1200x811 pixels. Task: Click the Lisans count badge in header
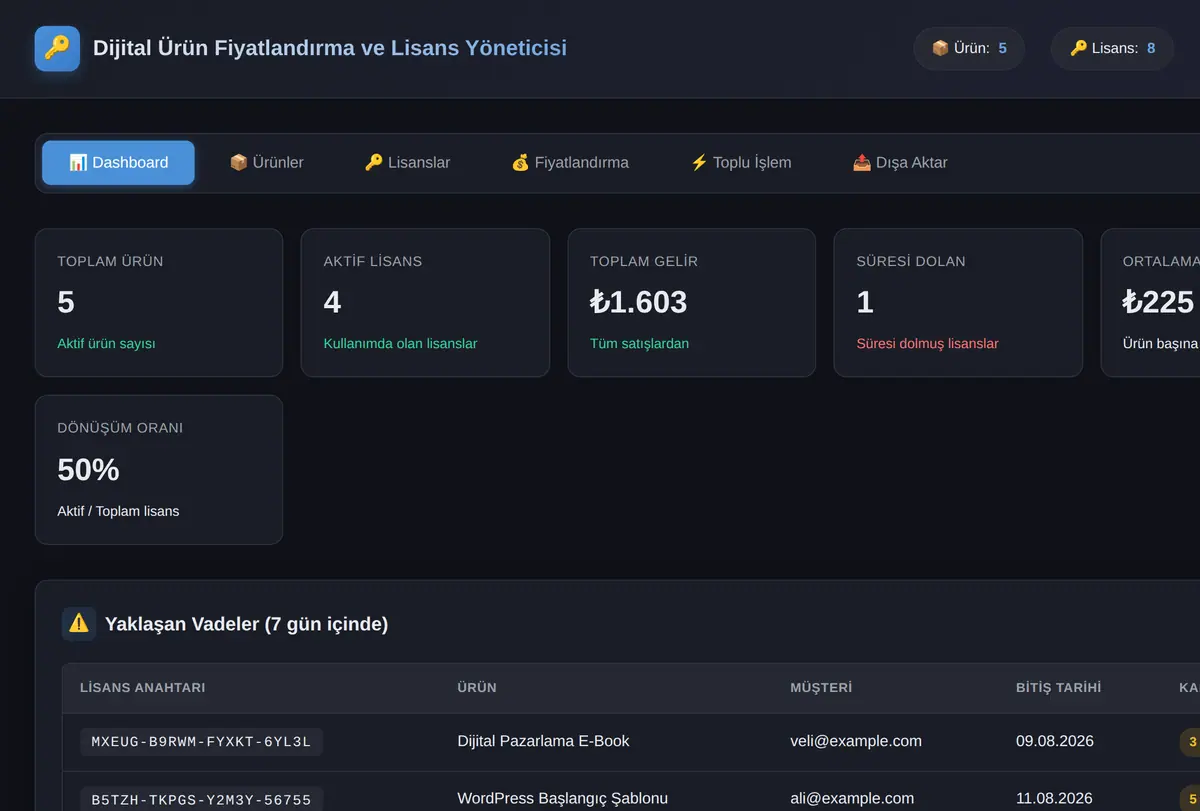click(x=1112, y=48)
